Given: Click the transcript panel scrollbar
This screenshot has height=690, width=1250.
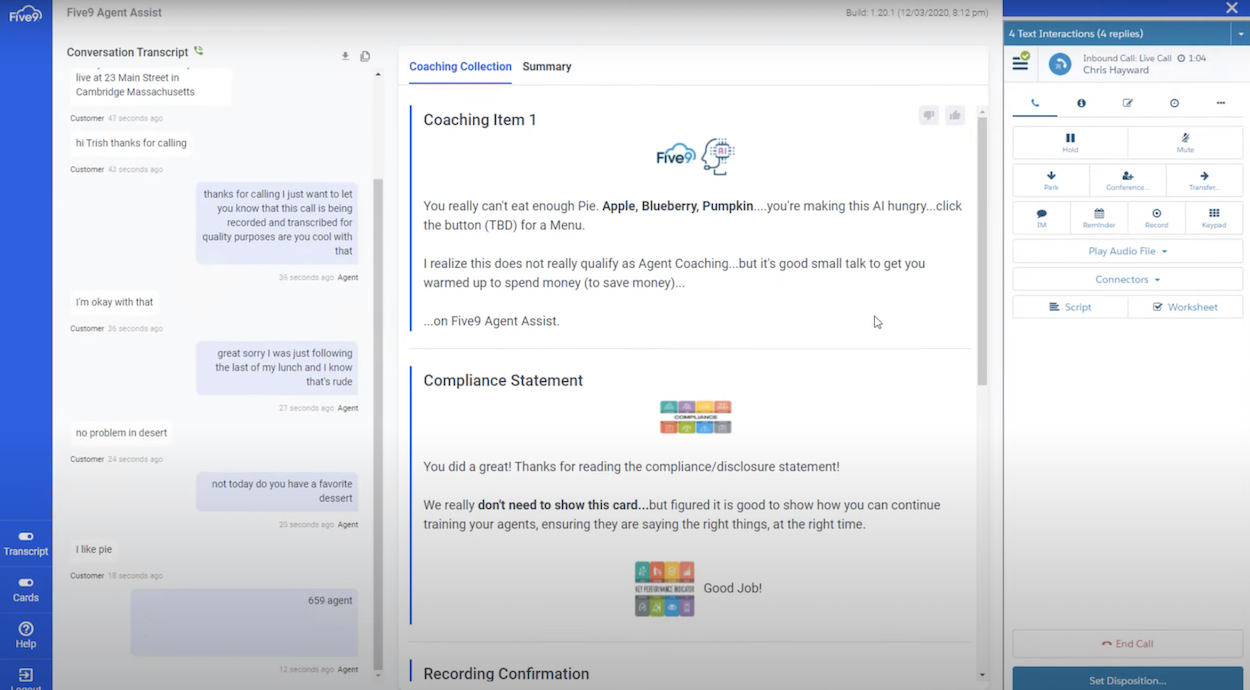Looking at the screenshot, I should tap(378, 424).
